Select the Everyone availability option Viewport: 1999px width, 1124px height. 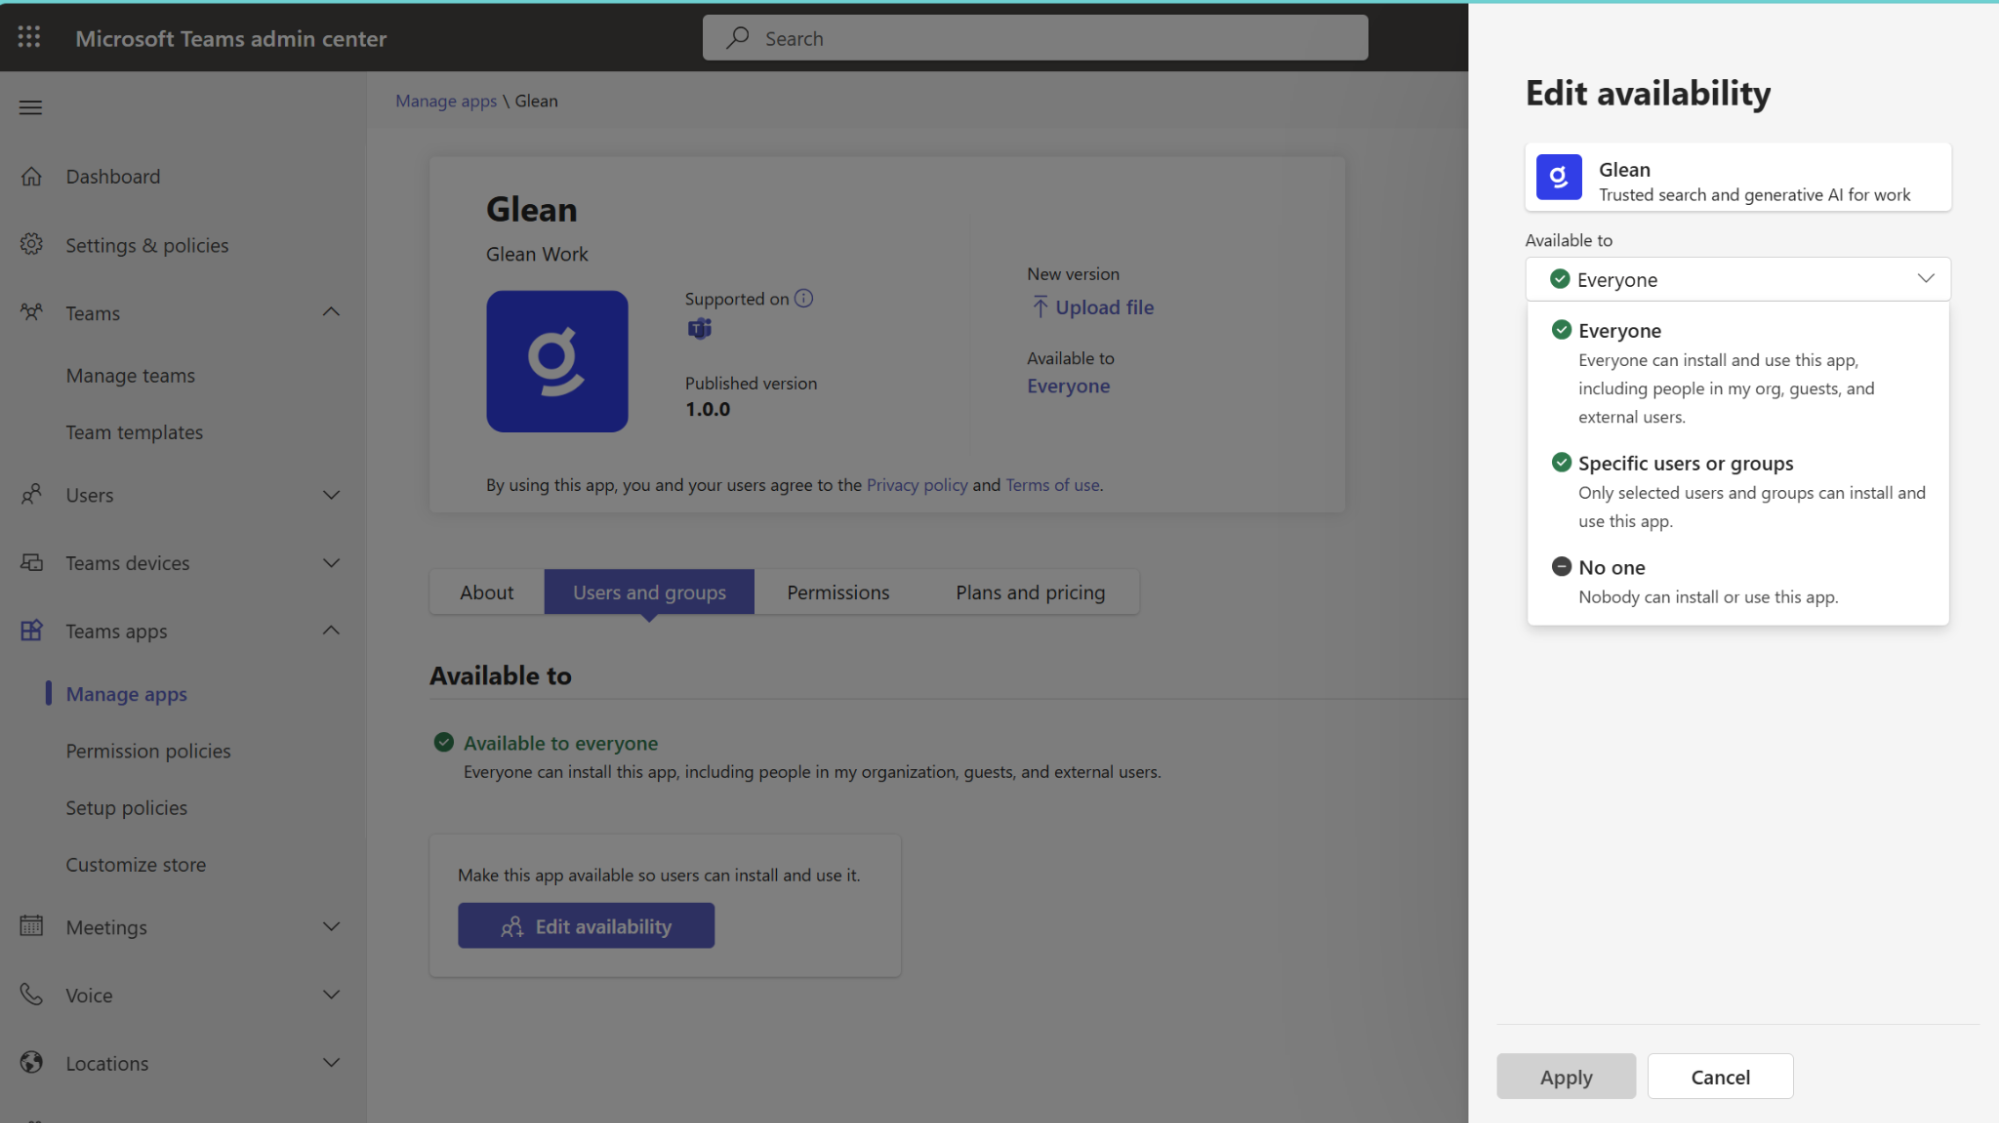(1738, 372)
